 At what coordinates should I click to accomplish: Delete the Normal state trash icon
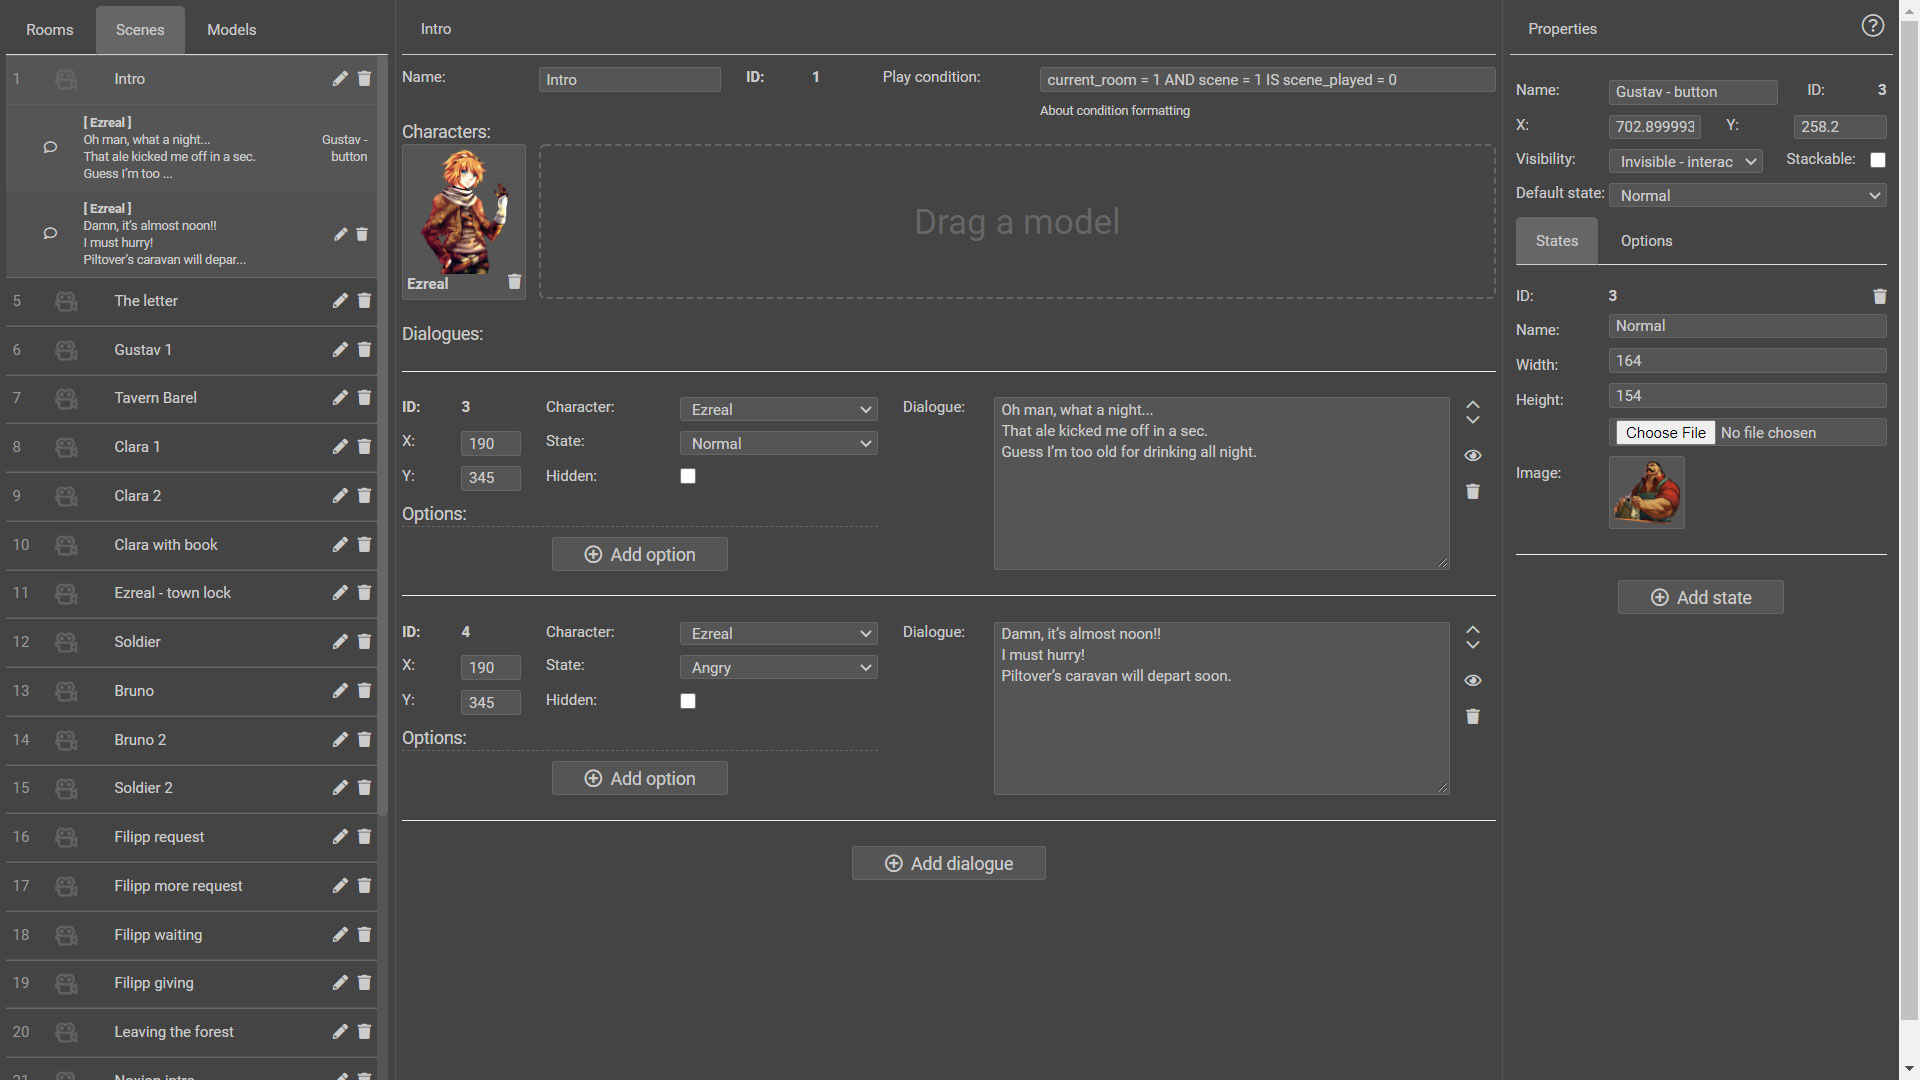click(1879, 297)
